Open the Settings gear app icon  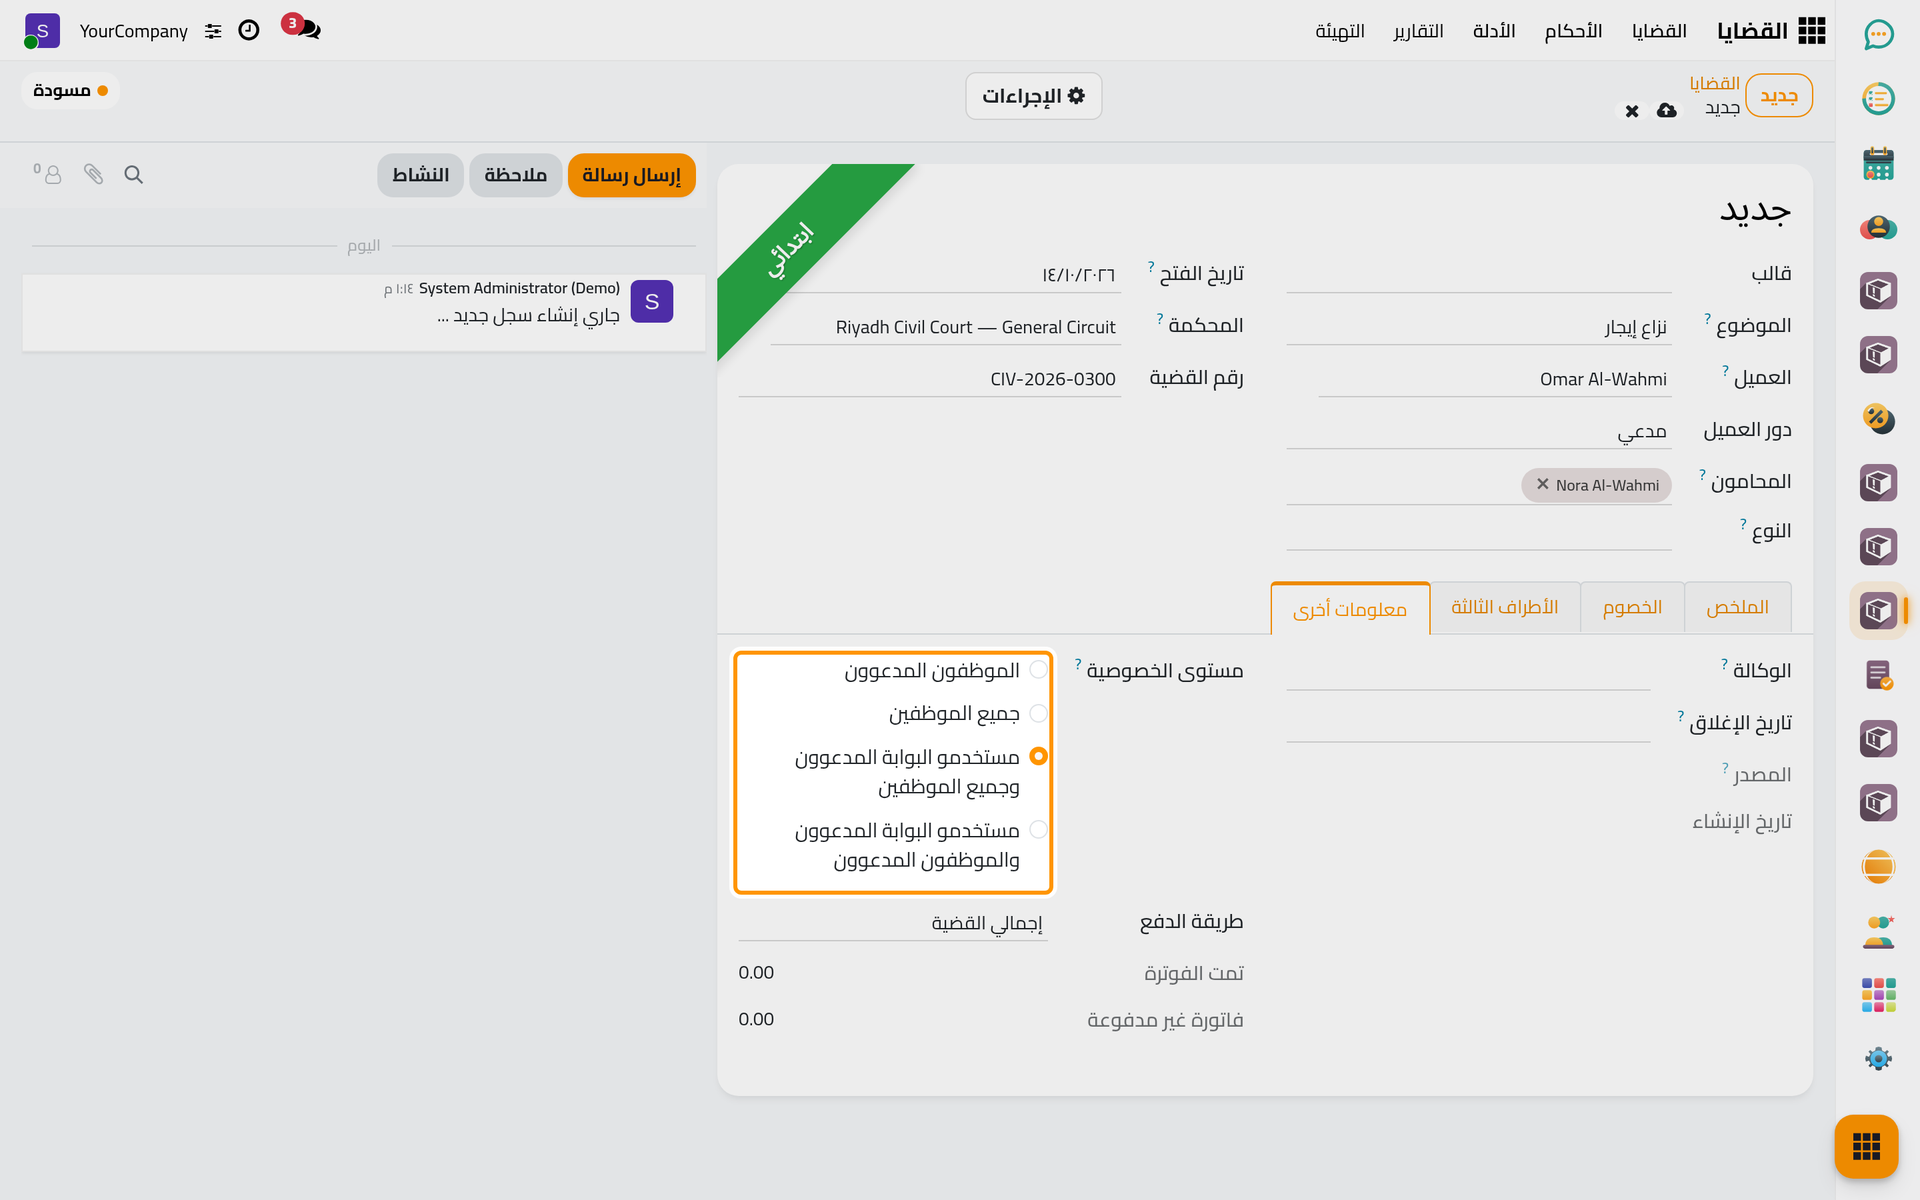coord(1878,1059)
